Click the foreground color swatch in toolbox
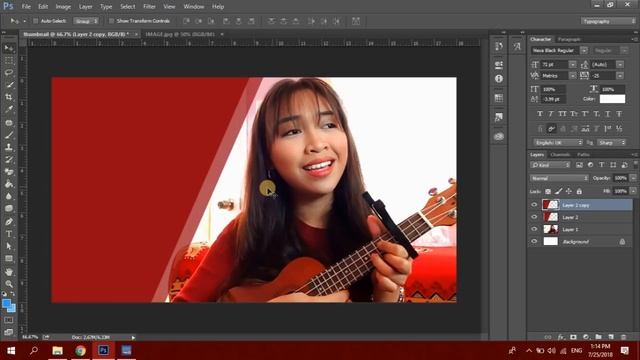This screenshot has height=360, width=640. click(x=6, y=303)
